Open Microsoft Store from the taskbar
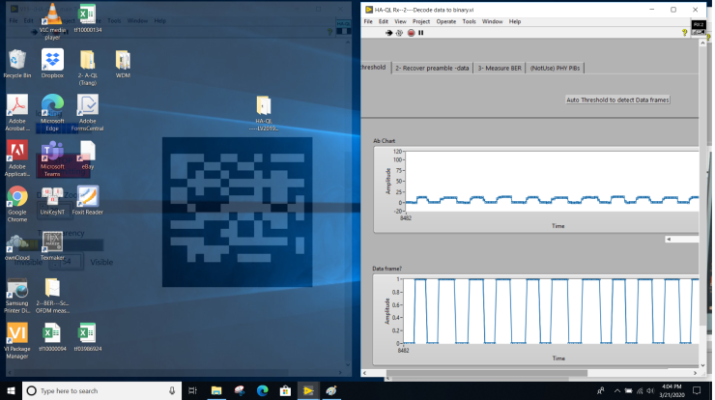Viewport: 715px width, 400px height. (285, 390)
